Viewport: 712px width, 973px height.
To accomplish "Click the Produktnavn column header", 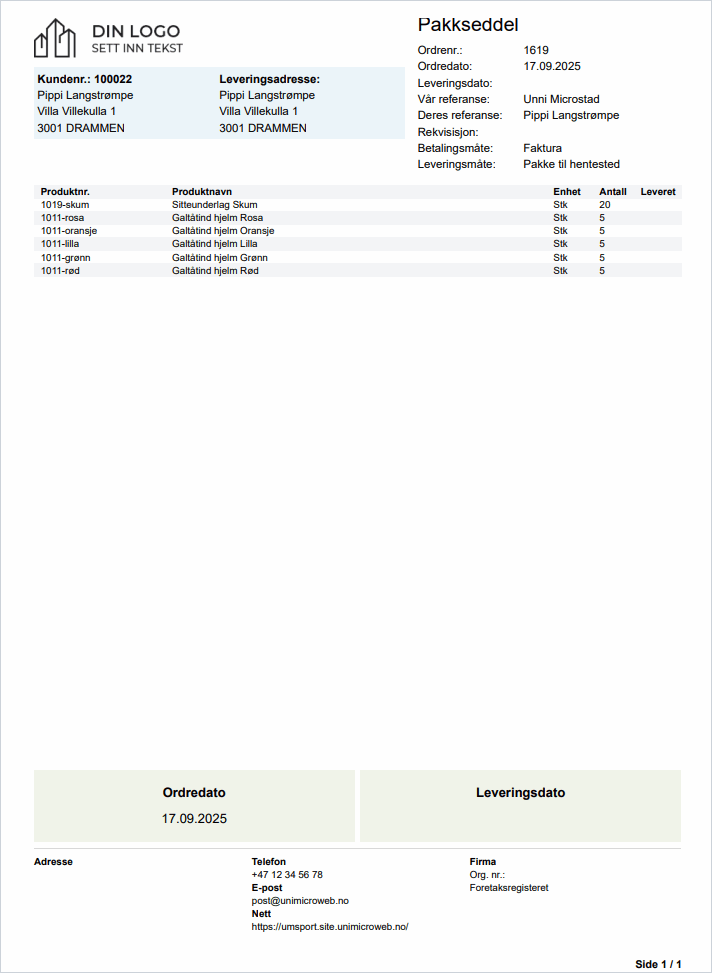I will click(202, 191).
